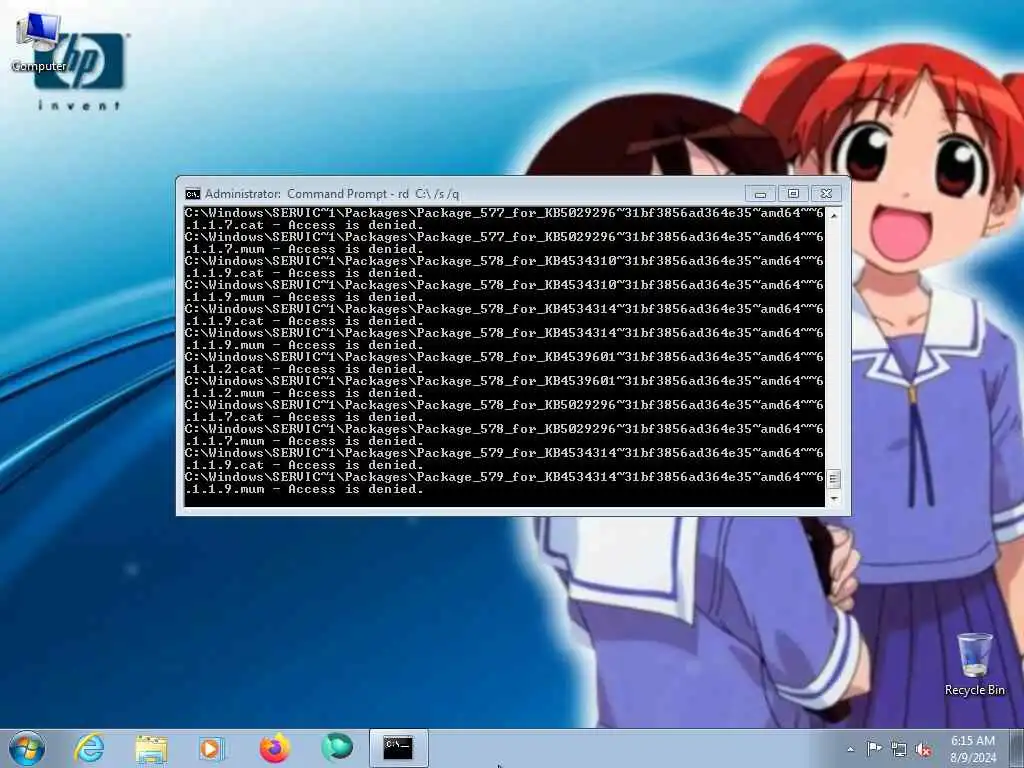Open the Windows Start orb
1024x768 pixels.
[27, 748]
